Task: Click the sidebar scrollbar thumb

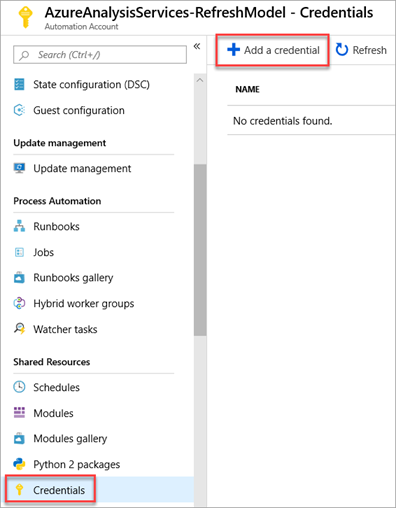Action: coord(200,250)
